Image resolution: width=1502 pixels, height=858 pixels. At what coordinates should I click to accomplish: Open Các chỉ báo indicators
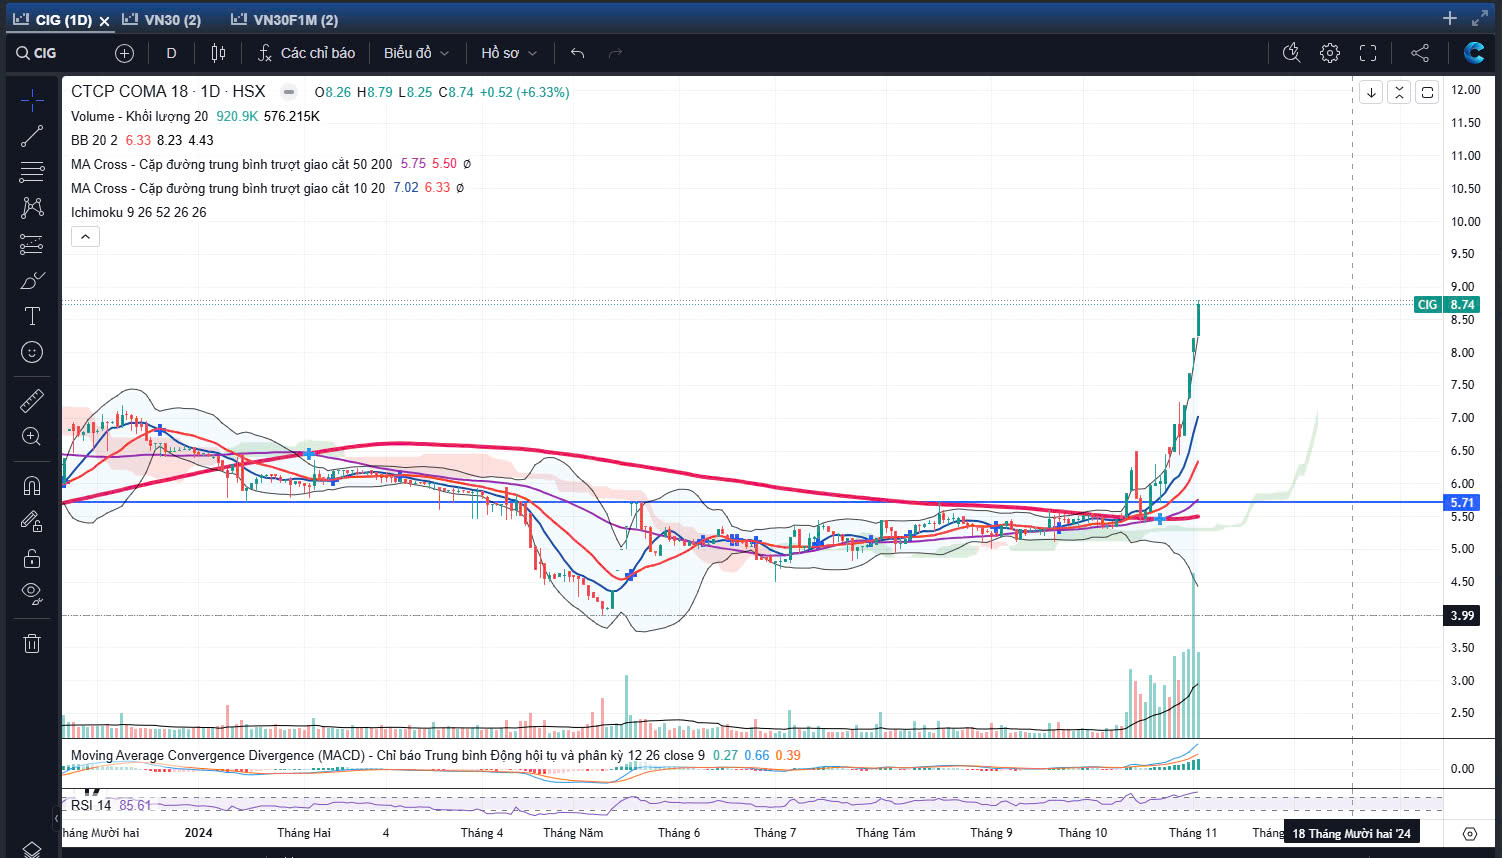click(x=306, y=53)
